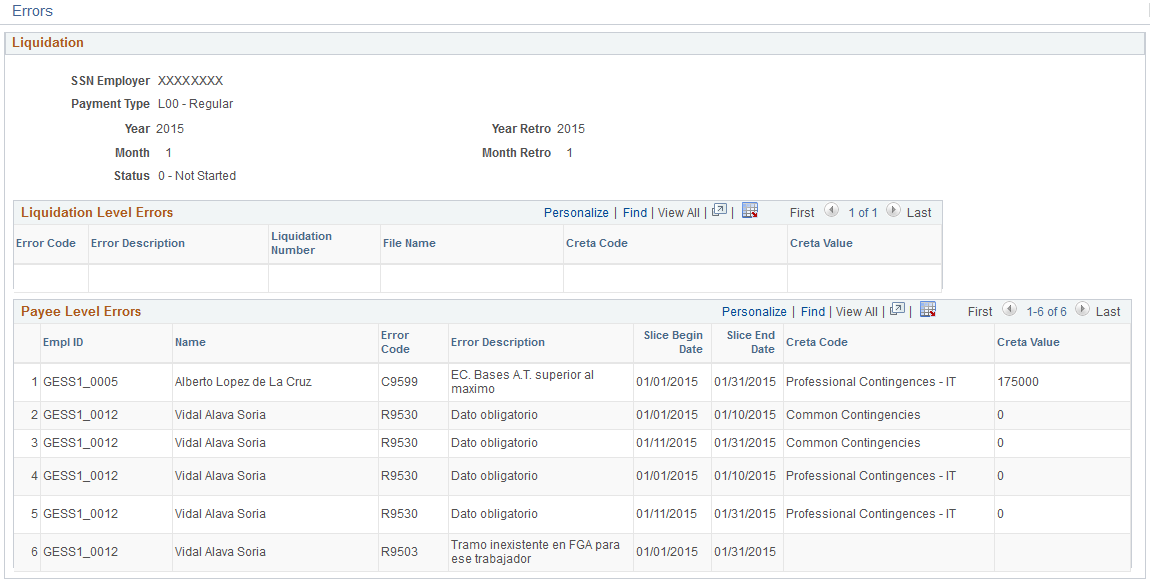Image resolution: width=1150 pixels, height=583 pixels.
Task: Select row with error code C9599
Action: [573, 382]
